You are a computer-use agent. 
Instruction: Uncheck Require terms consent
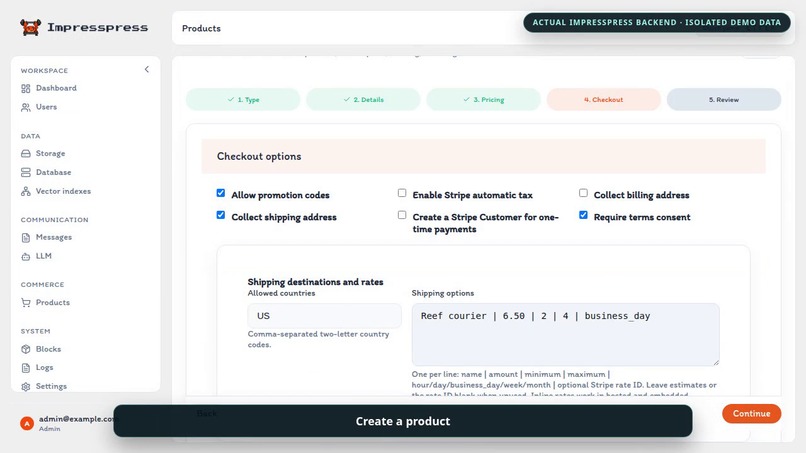(x=583, y=215)
